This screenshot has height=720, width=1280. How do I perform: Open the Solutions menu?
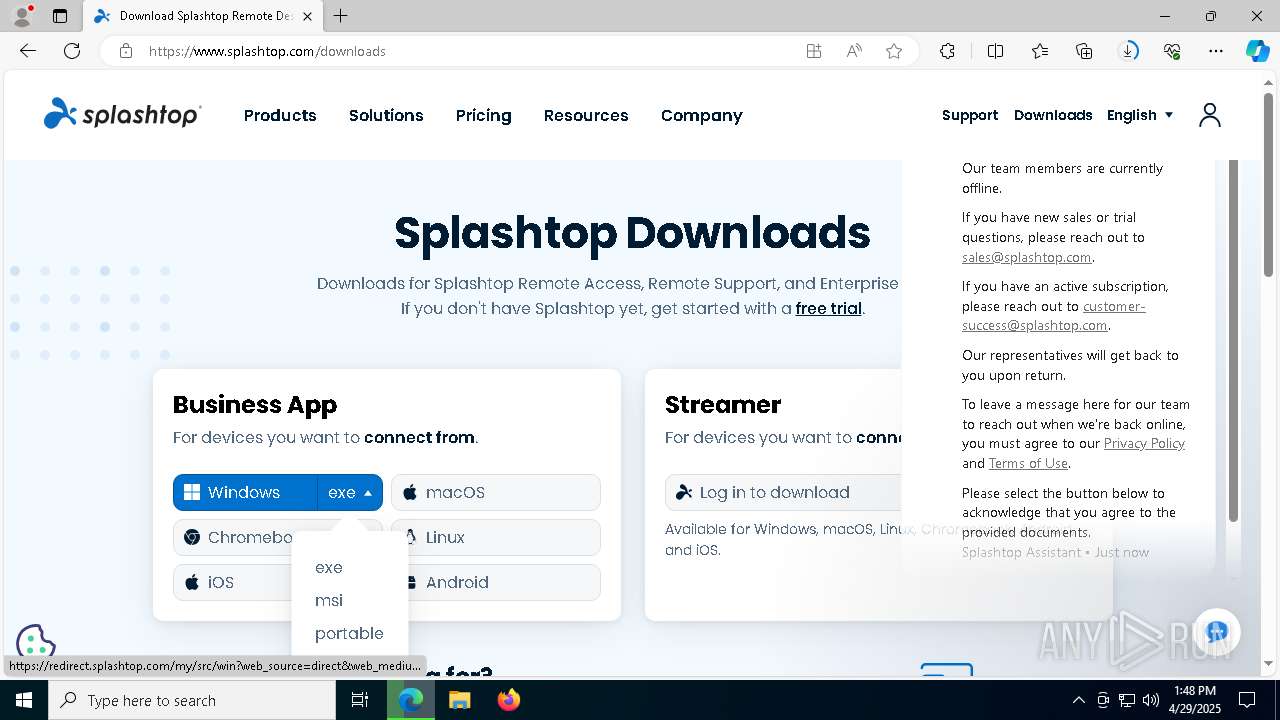[x=386, y=115]
